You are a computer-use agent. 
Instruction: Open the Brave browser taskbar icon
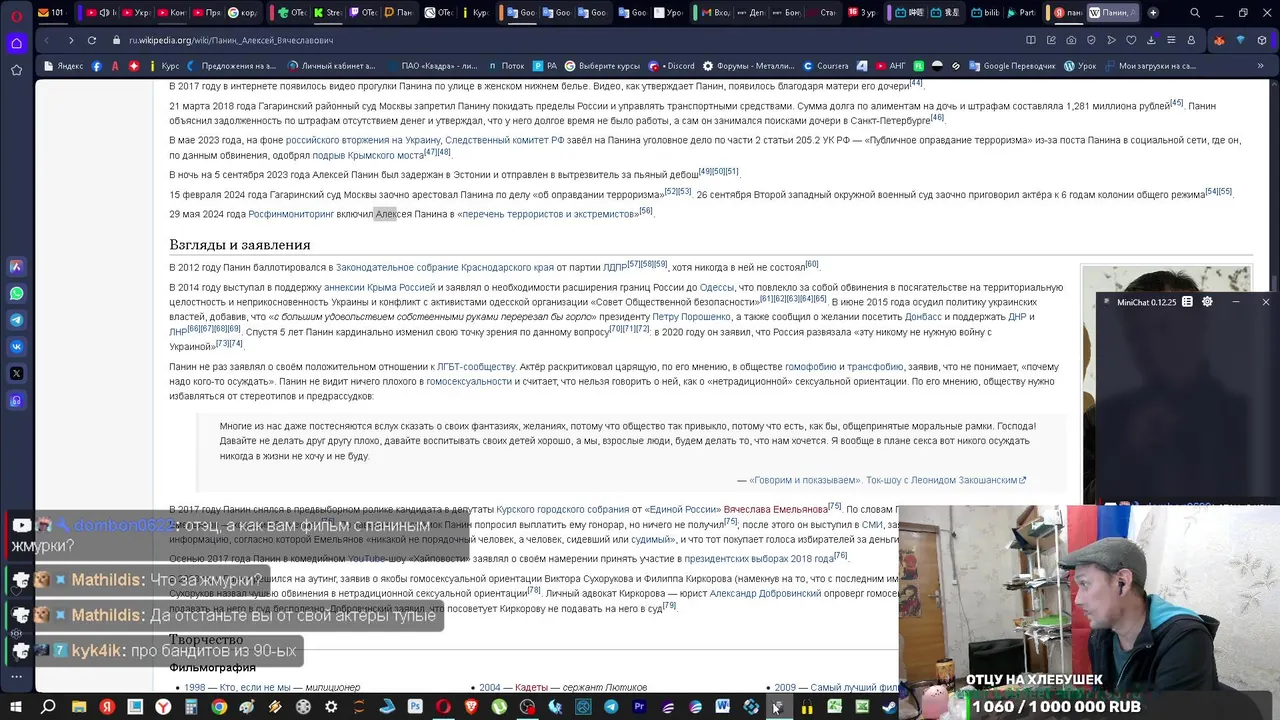471,707
